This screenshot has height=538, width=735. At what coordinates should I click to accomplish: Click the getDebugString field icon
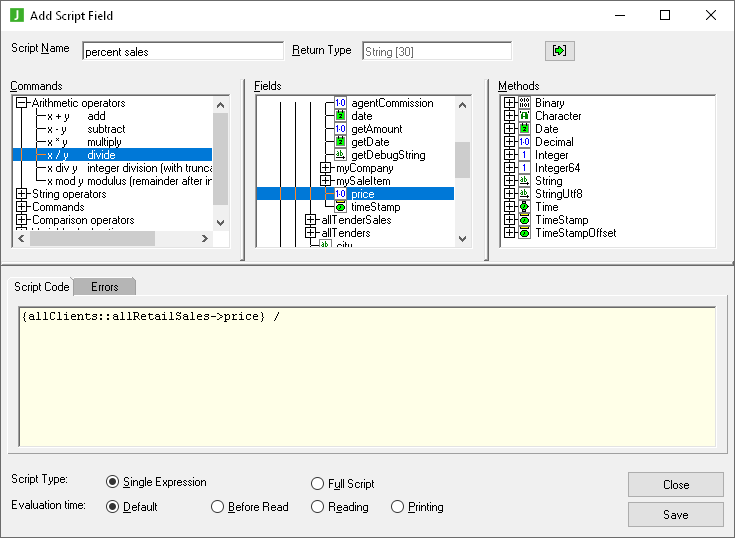(340, 155)
